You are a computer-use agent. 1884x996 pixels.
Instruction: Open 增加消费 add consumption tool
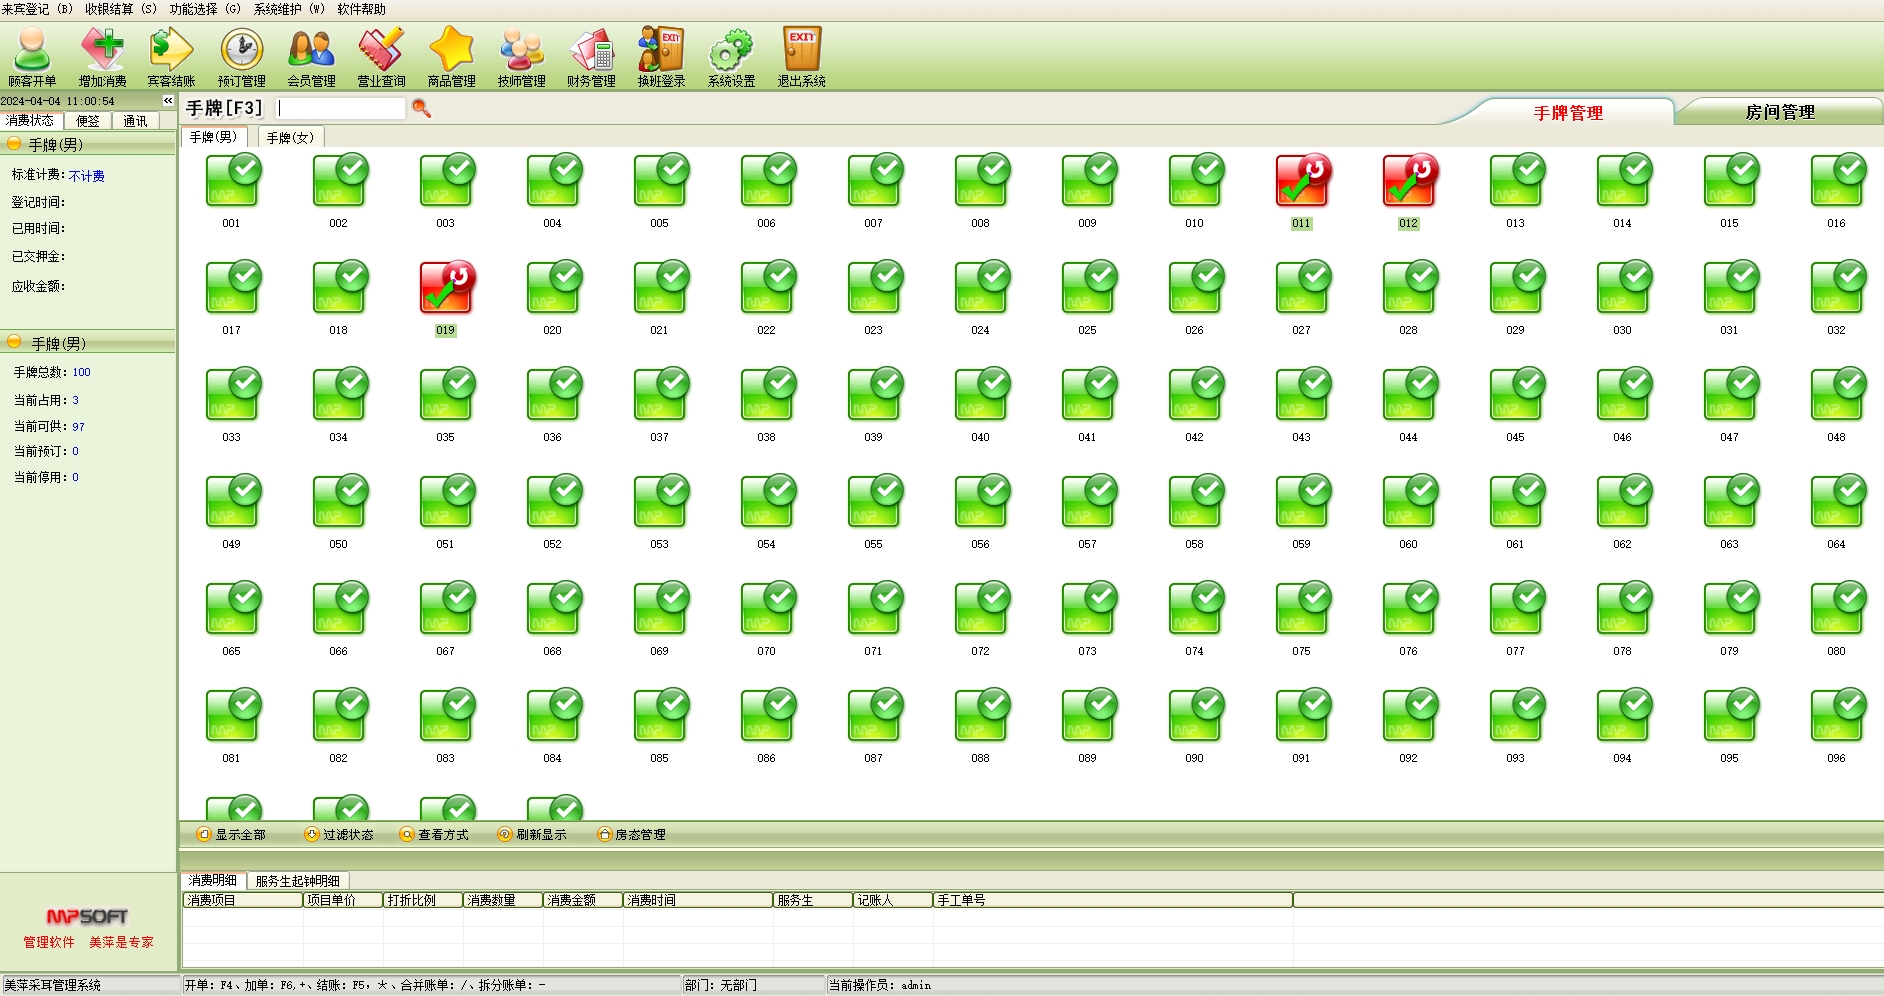[x=102, y=58]
